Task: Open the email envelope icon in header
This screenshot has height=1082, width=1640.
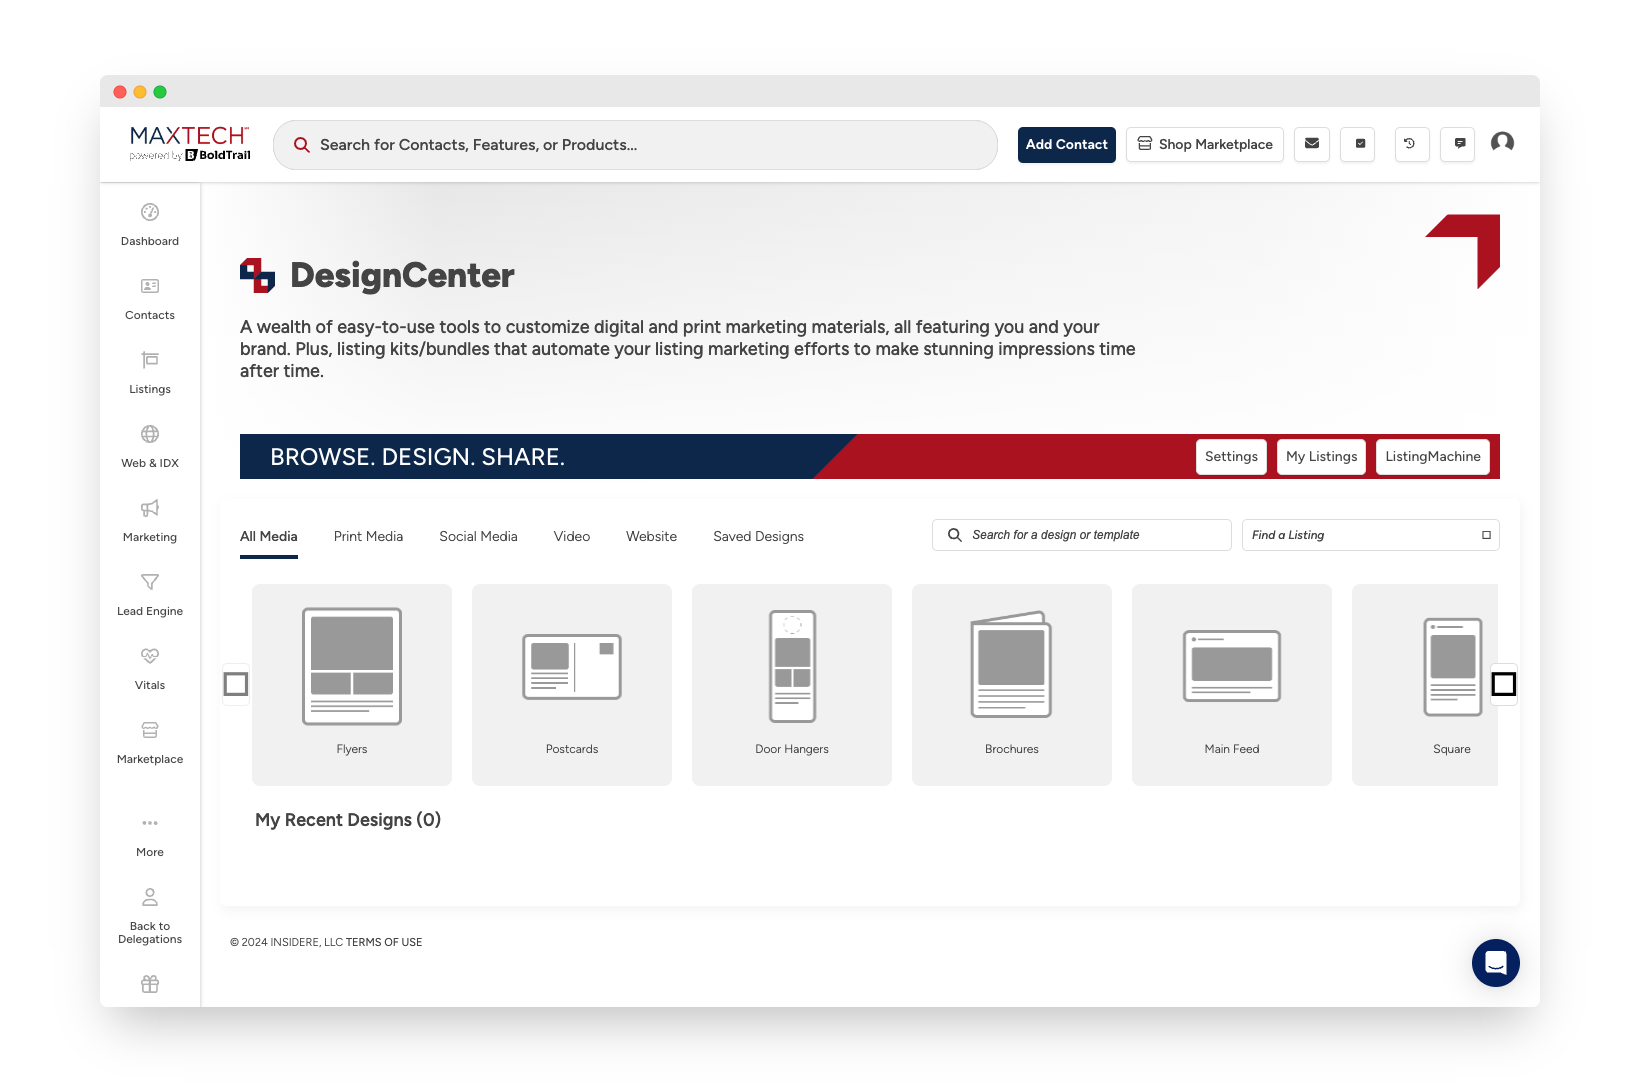Action: [x=1312, y=144]
